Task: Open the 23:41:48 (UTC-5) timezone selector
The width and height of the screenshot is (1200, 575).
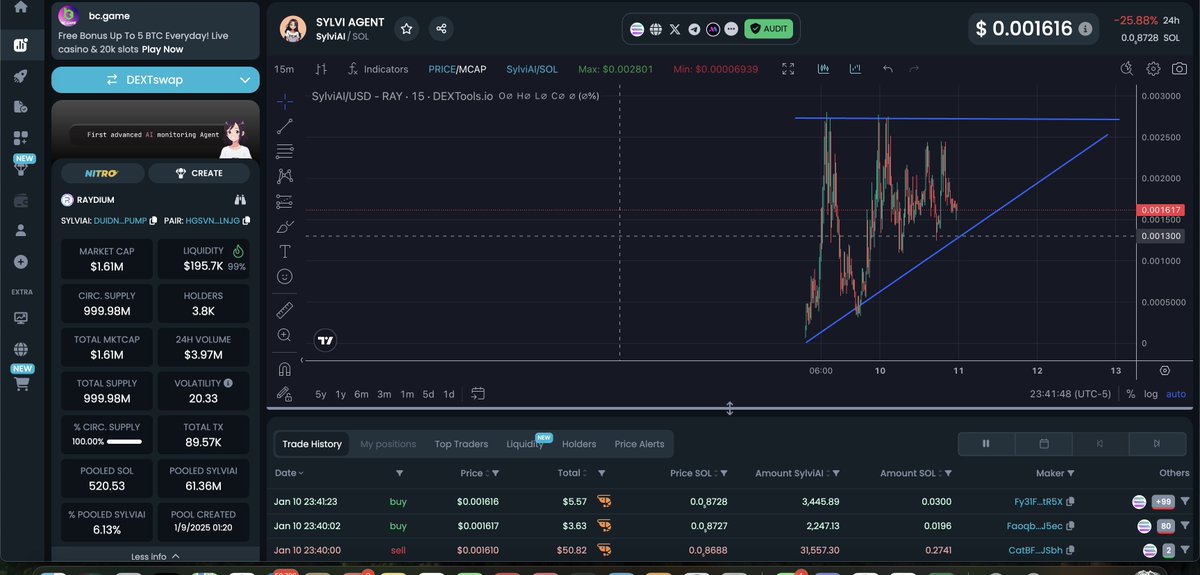Action: (1072, 394)
